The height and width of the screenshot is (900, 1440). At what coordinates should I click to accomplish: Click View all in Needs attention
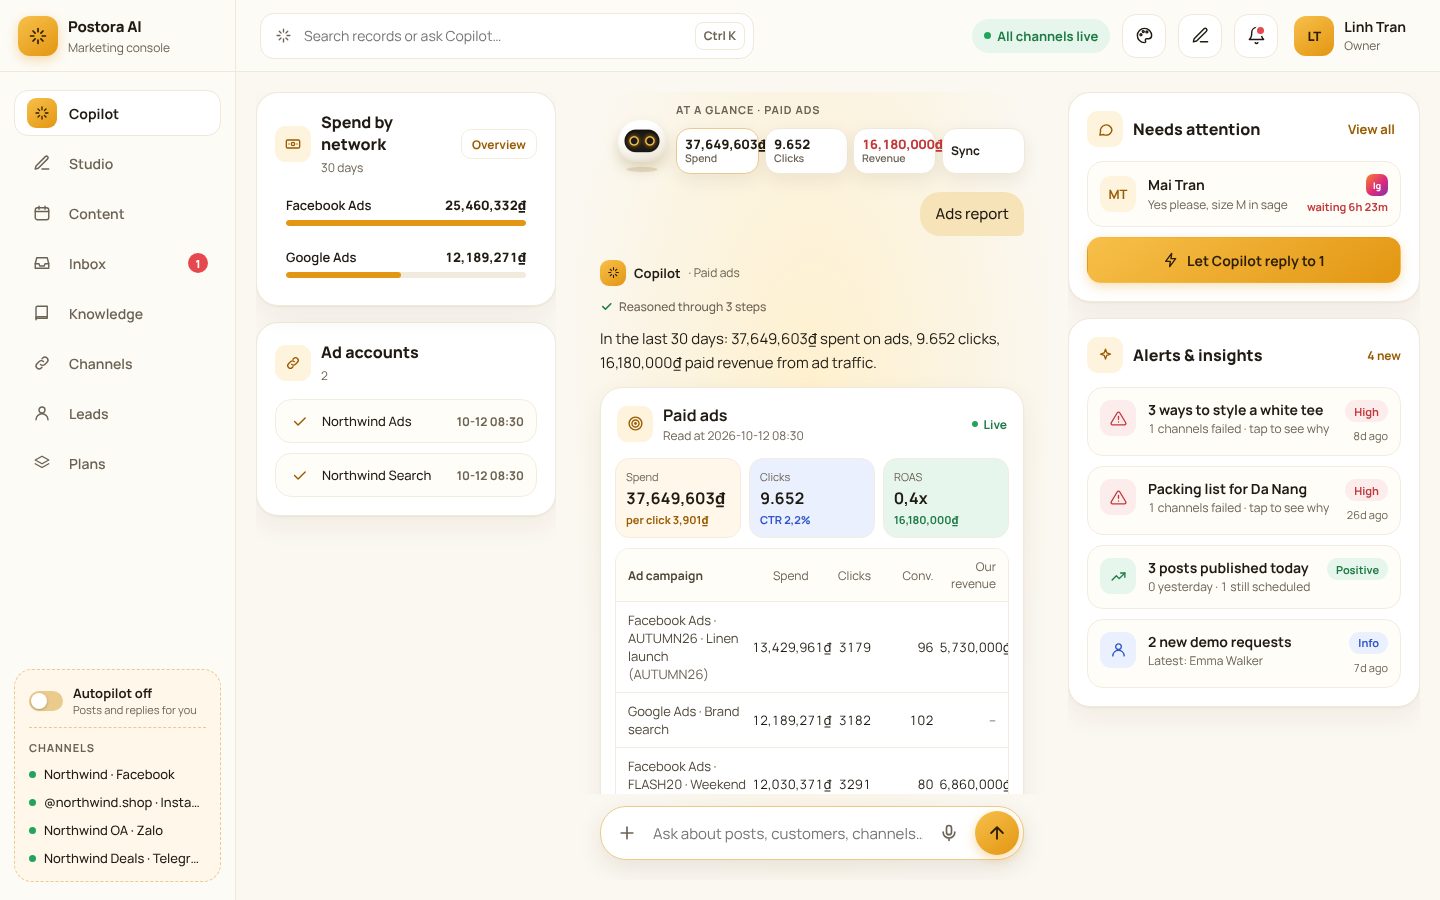[x=1370, y=129]
